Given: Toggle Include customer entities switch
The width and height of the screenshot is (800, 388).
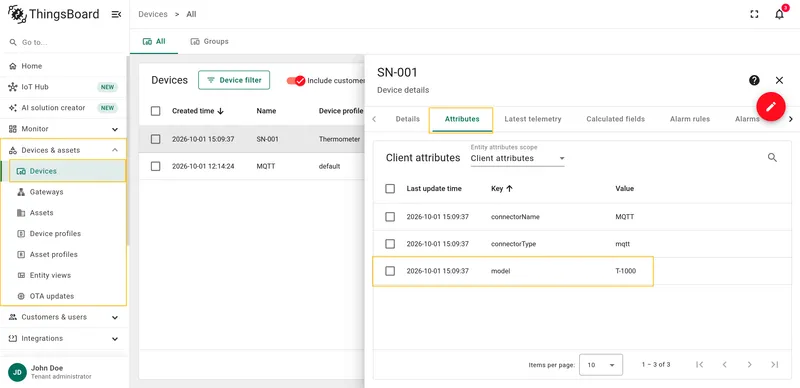Looking at the screenshot, I should (295, 81).
